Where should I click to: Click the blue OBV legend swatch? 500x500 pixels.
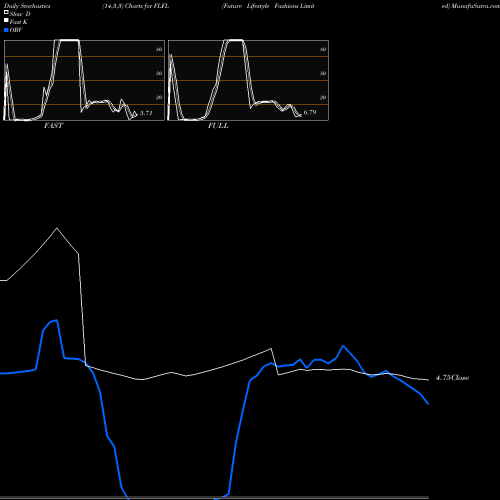pyautogui.click(x=6, y=30)
